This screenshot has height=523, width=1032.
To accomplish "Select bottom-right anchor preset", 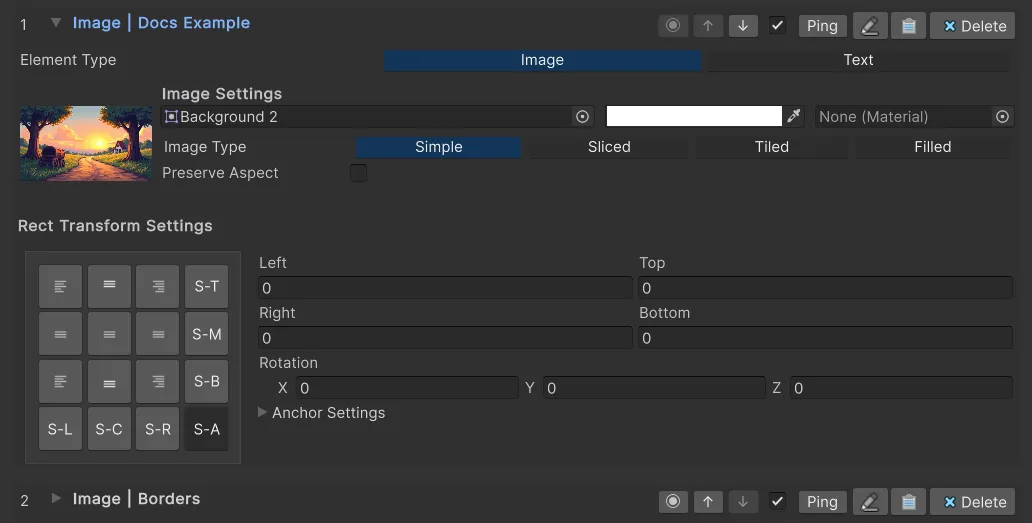I will click(158, 382).
